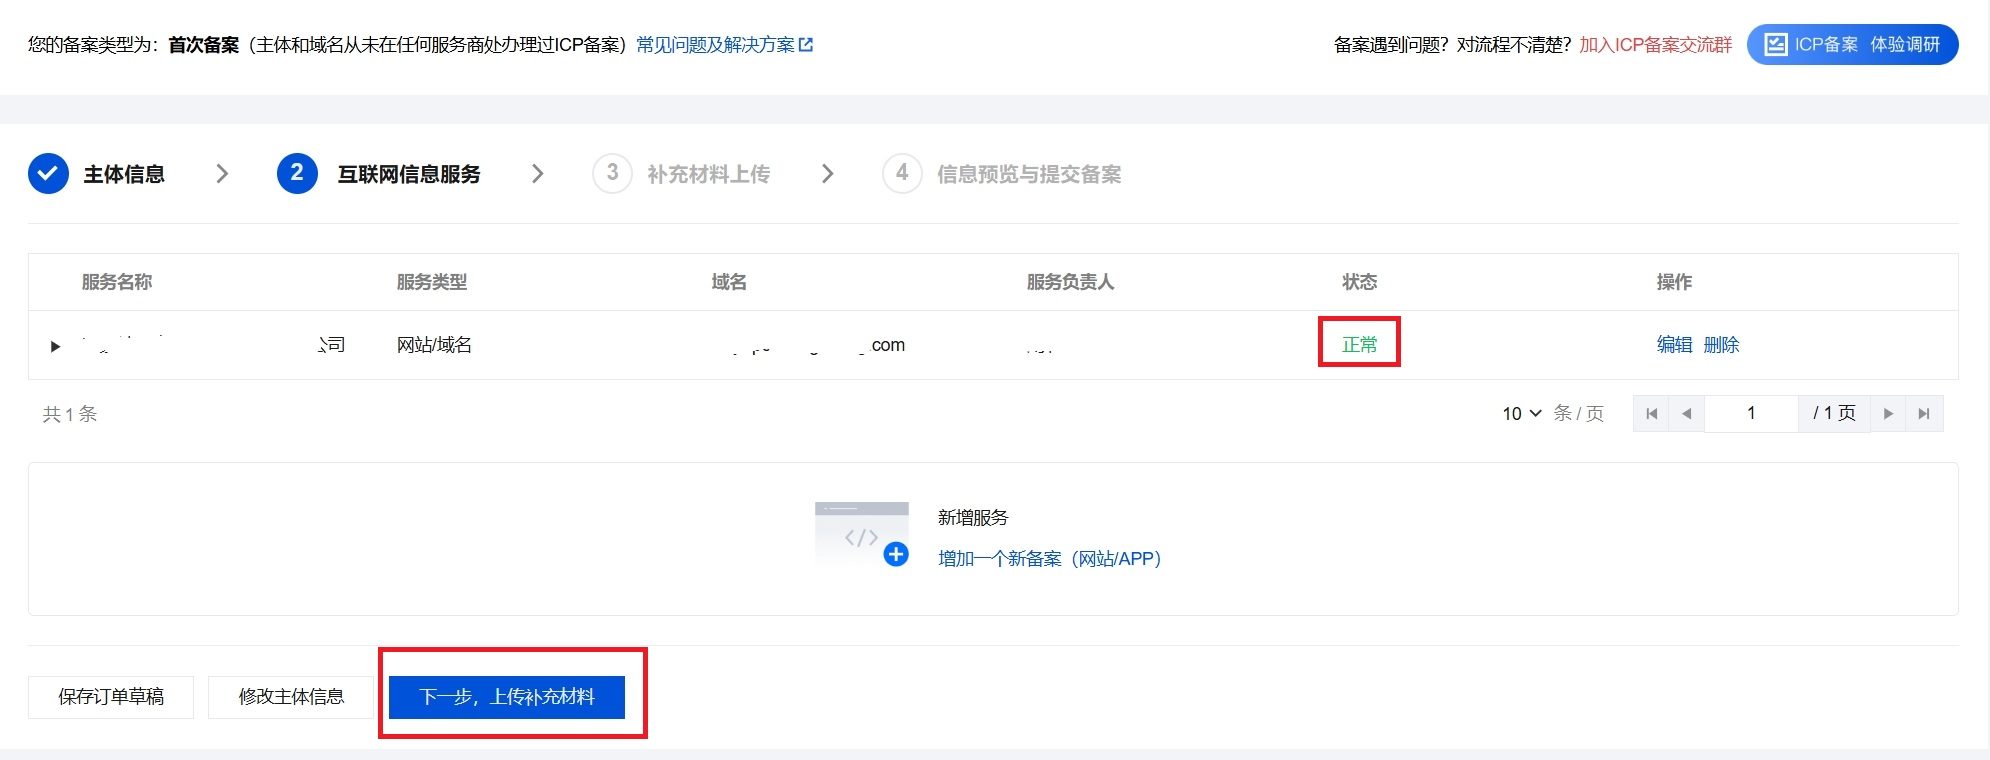Jump to first page arrow
Image resolution: width=1990 pixels, height=760 pixels.
pyautogui.click(x=1651, y=414)
